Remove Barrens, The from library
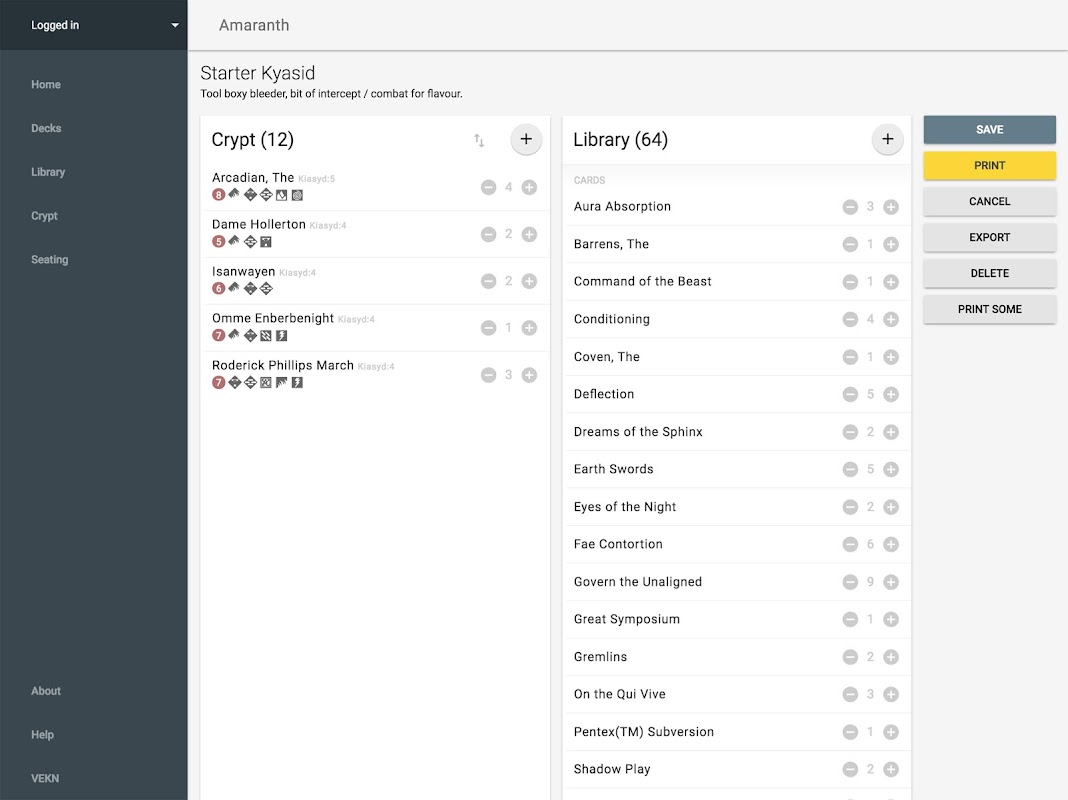Image resolution: width=1068 pixels, height=800 pixels. coord(850,244)
